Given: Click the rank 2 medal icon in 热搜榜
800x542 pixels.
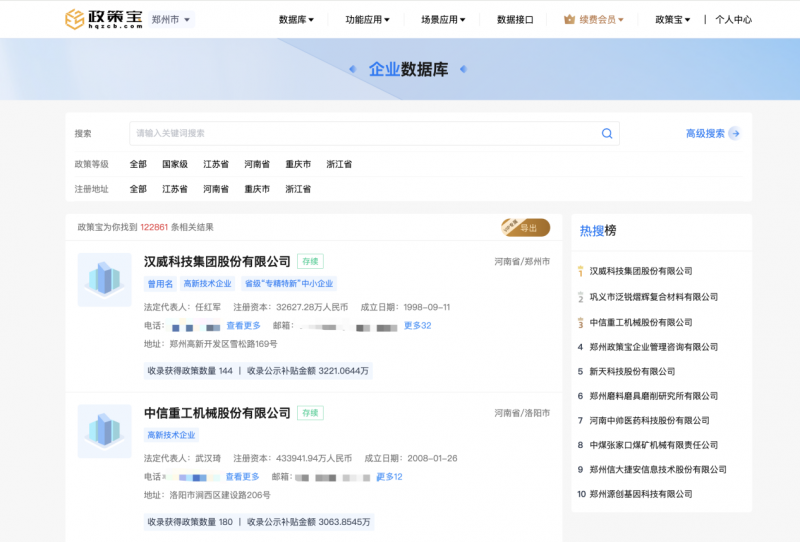Looking at the screenshot, I should click(x=580, y=297).
